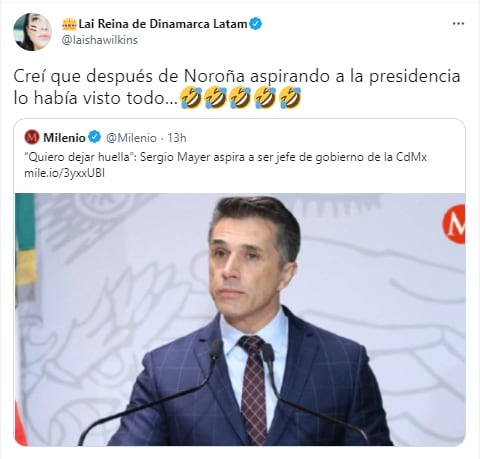Click the verified badge next to Lai Reina
This screenshot has height=459, width=480.
(x=256, y=24)
